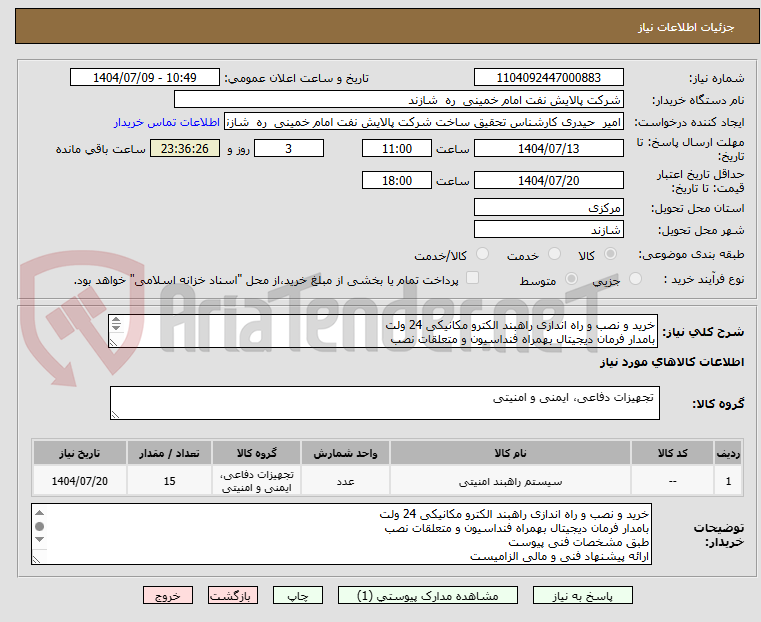Click the گروه کالا text area

[x=384, y=403]
